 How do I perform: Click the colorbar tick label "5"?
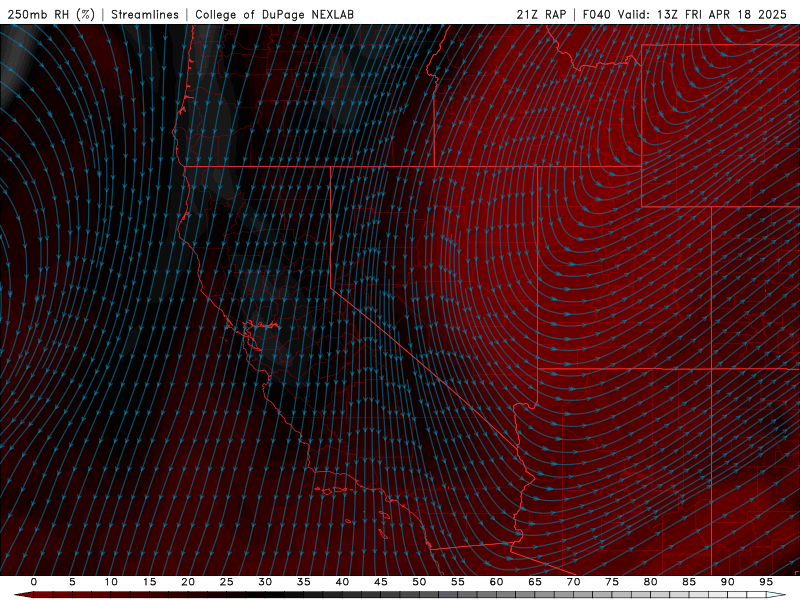[x=72, y=582]
